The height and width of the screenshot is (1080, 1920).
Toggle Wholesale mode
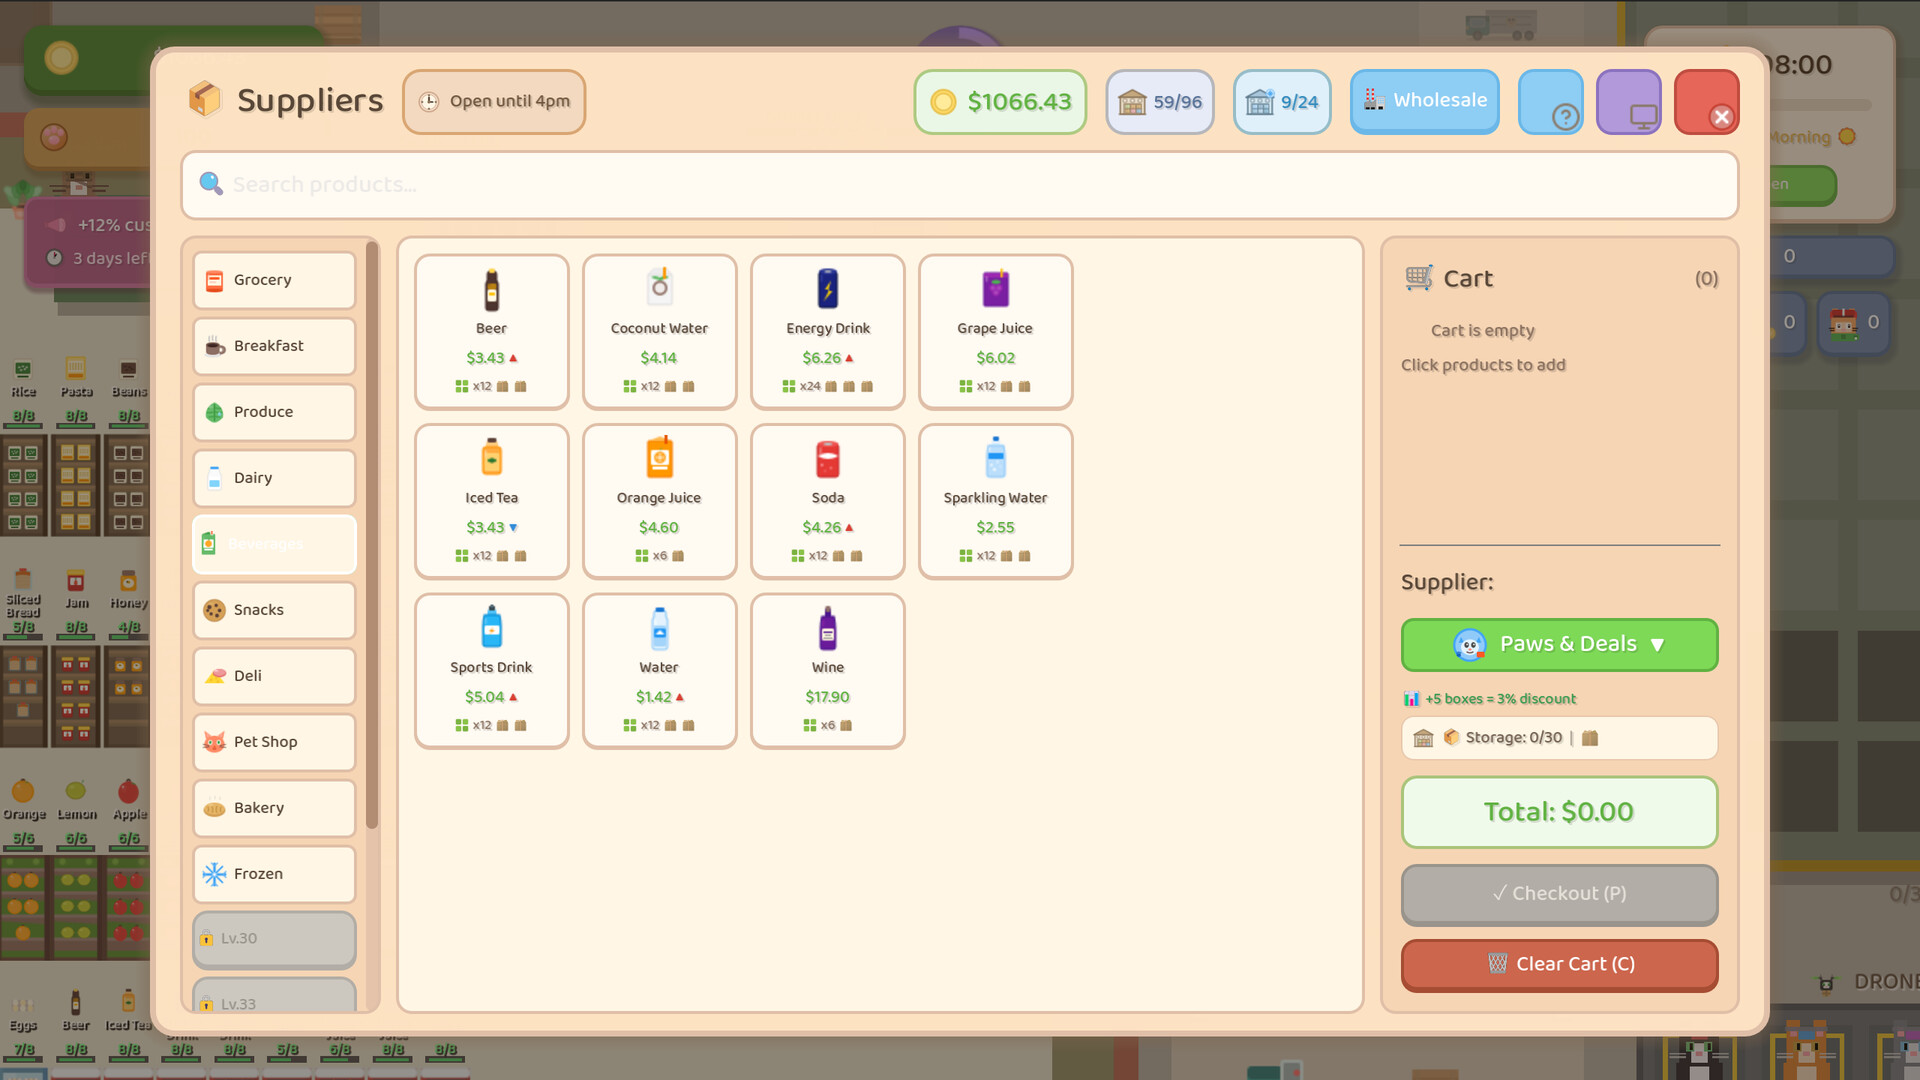coord(1424,101)
